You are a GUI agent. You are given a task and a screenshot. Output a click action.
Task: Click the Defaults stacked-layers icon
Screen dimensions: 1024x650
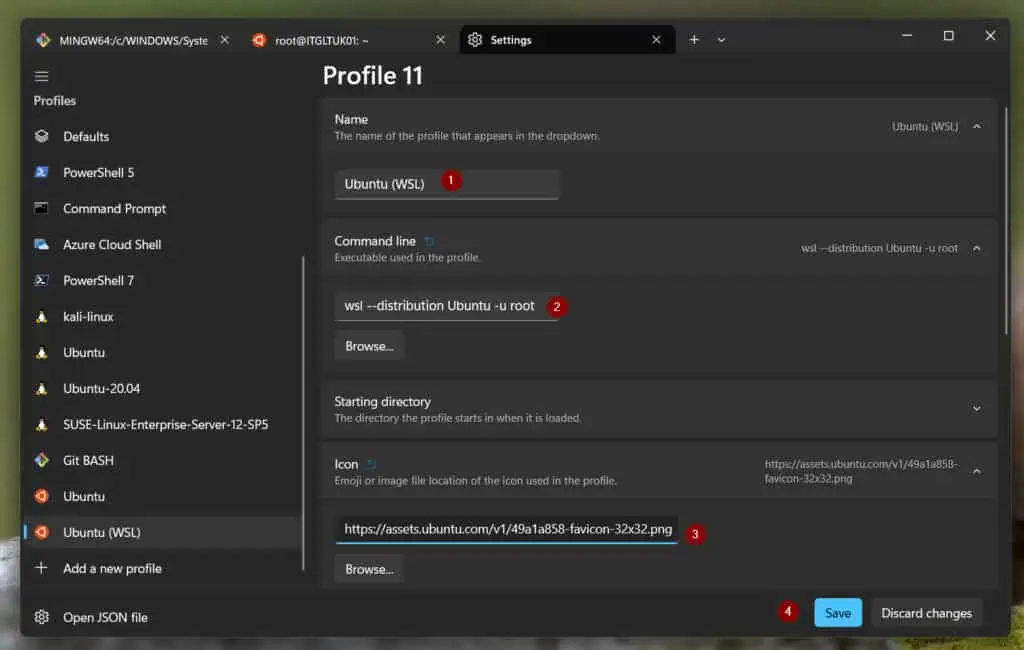42,136
